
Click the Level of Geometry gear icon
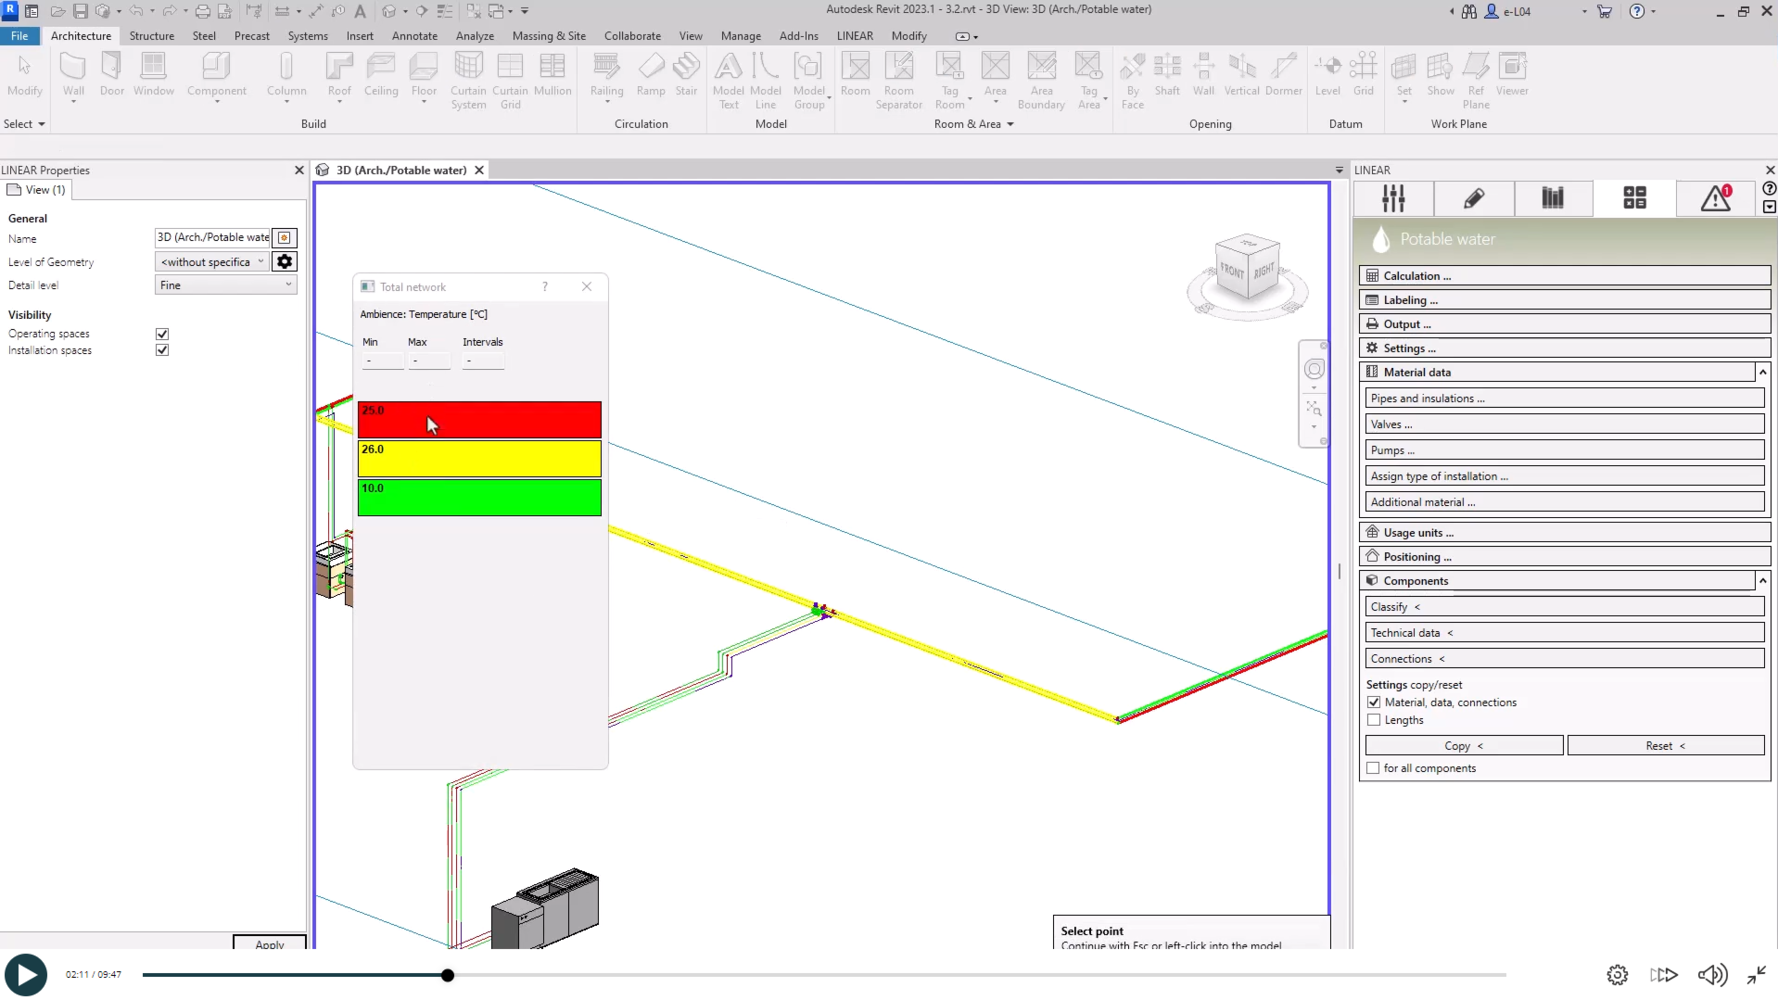point(285,262)
